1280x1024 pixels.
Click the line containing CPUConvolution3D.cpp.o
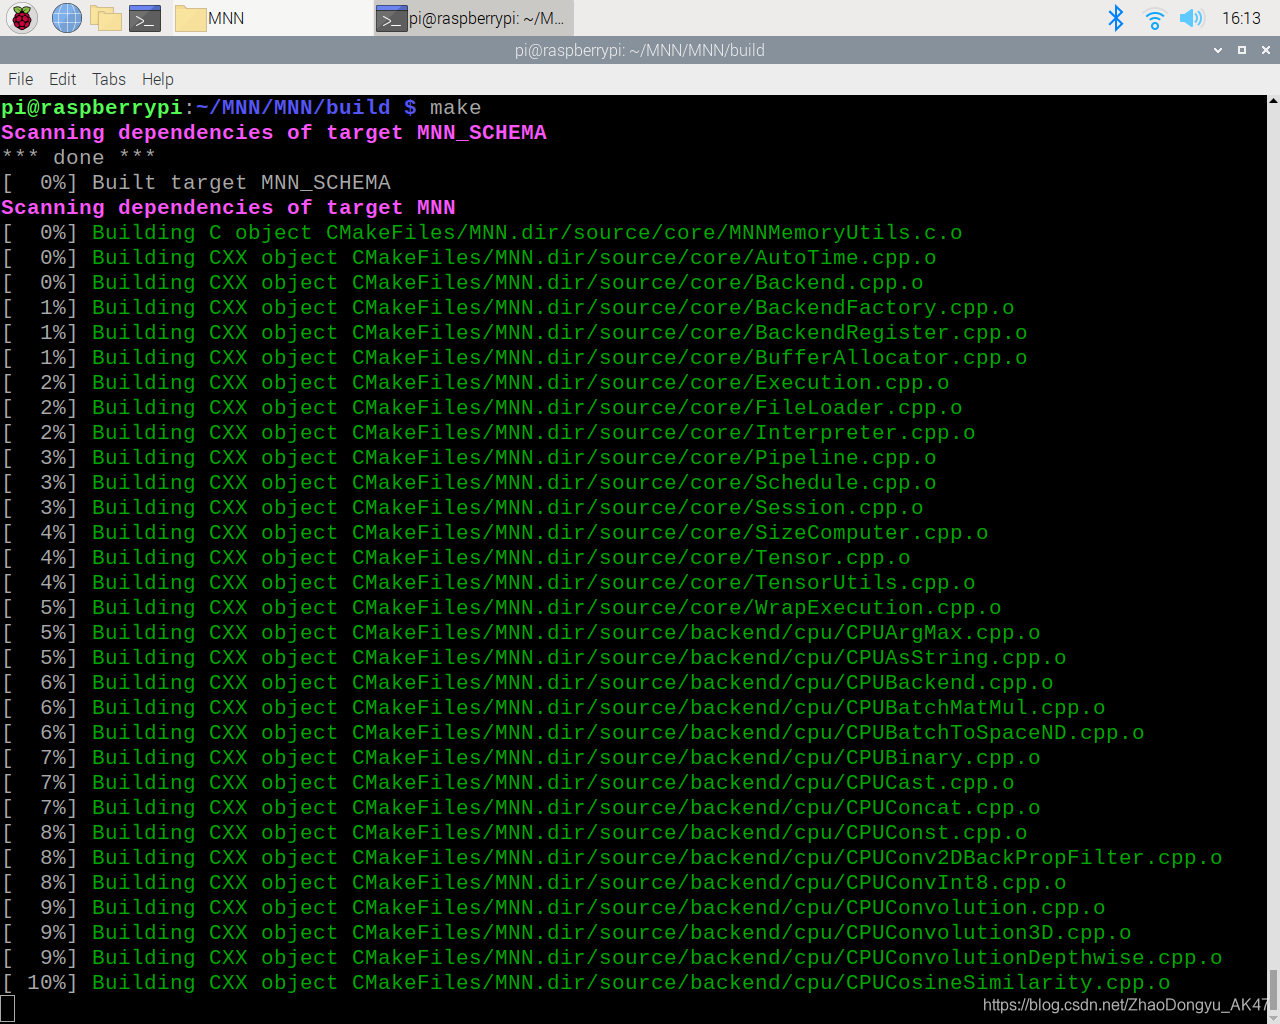point(567,933)
